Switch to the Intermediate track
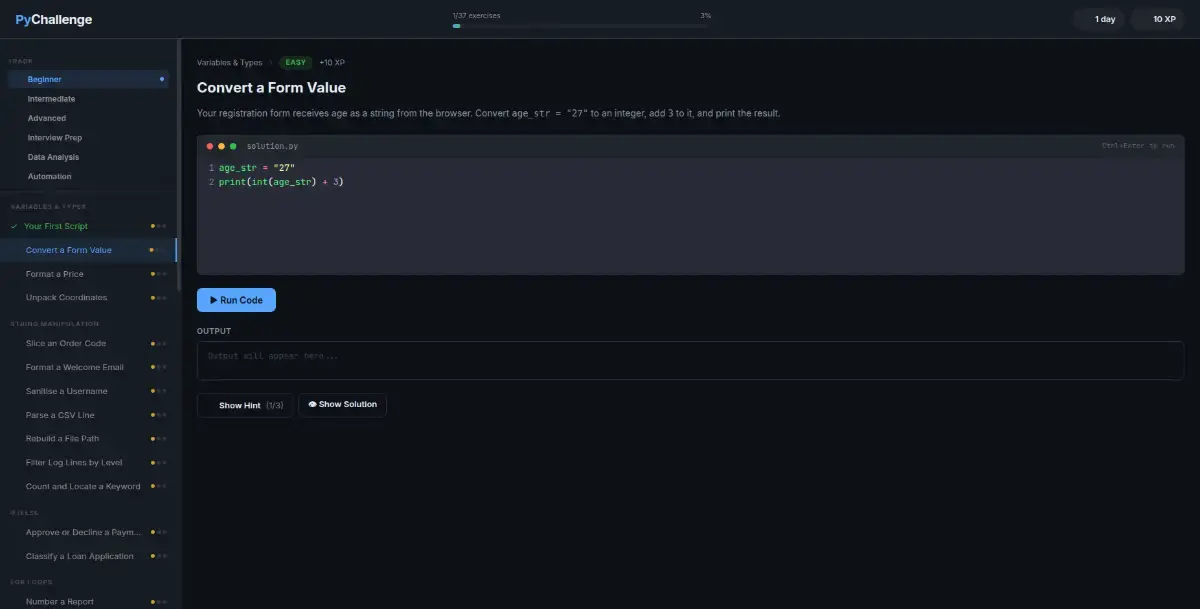The height and width of the screenshot is (609, 1200). click(88, 99)
